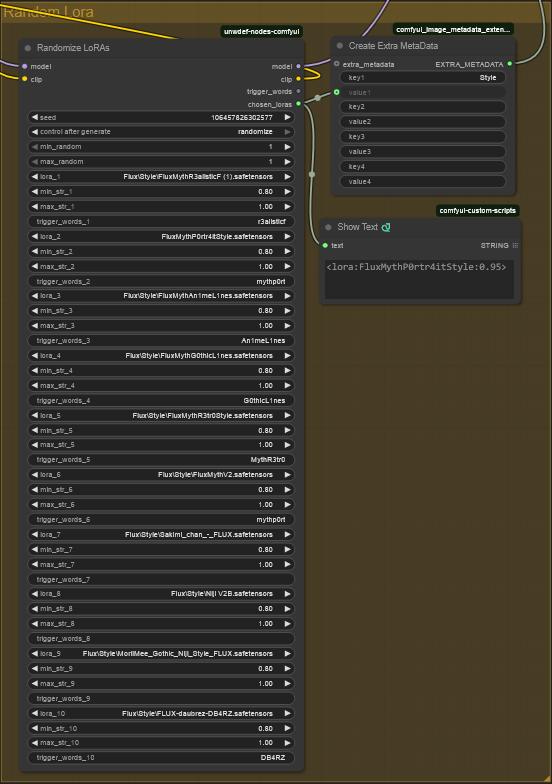Viewport: 552px width, 784px height.
Task: Increase the seed value with right arrow
Action: pyautogui.click(x=288, y=118)
